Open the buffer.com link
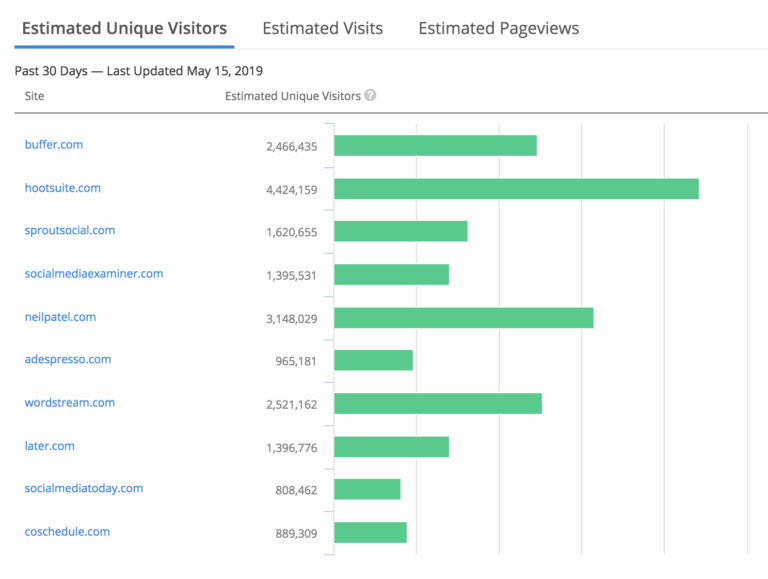This screenshot has height=579, width=768. [x=54, y=145]
